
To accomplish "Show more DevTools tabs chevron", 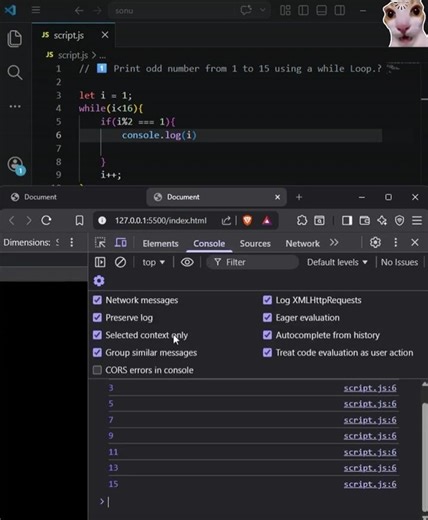I will pyautogui.click(x=334, y=243).
